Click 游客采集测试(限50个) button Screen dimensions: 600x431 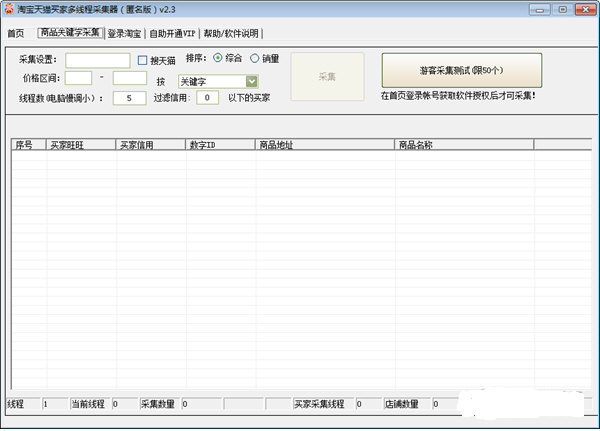click(462, 70)
